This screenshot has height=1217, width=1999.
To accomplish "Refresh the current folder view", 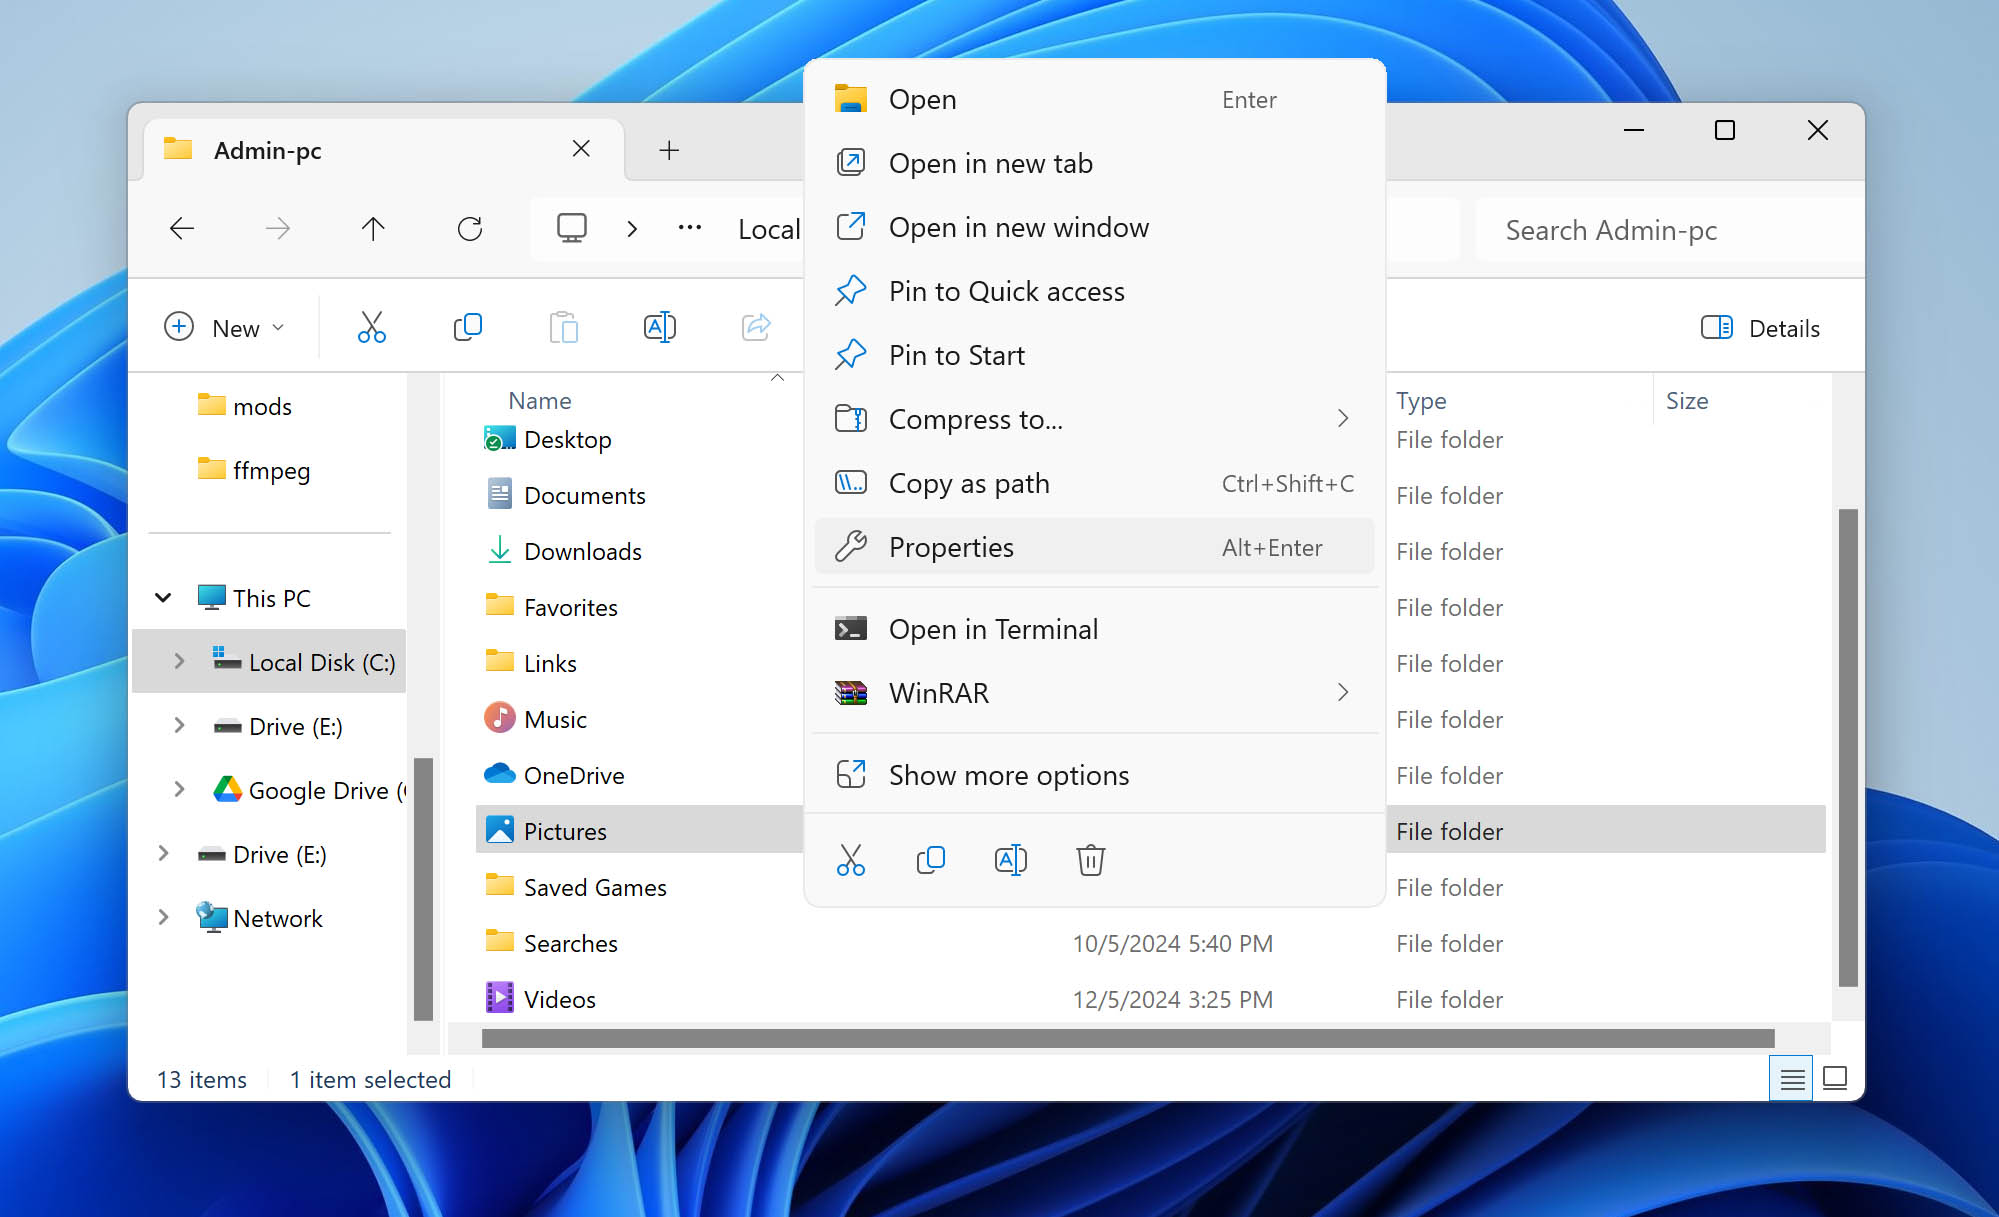I will click(469, 229).
